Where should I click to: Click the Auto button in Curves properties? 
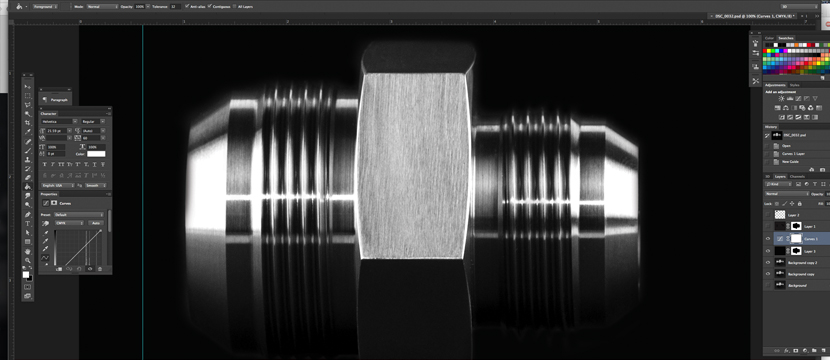click(96, 223)
